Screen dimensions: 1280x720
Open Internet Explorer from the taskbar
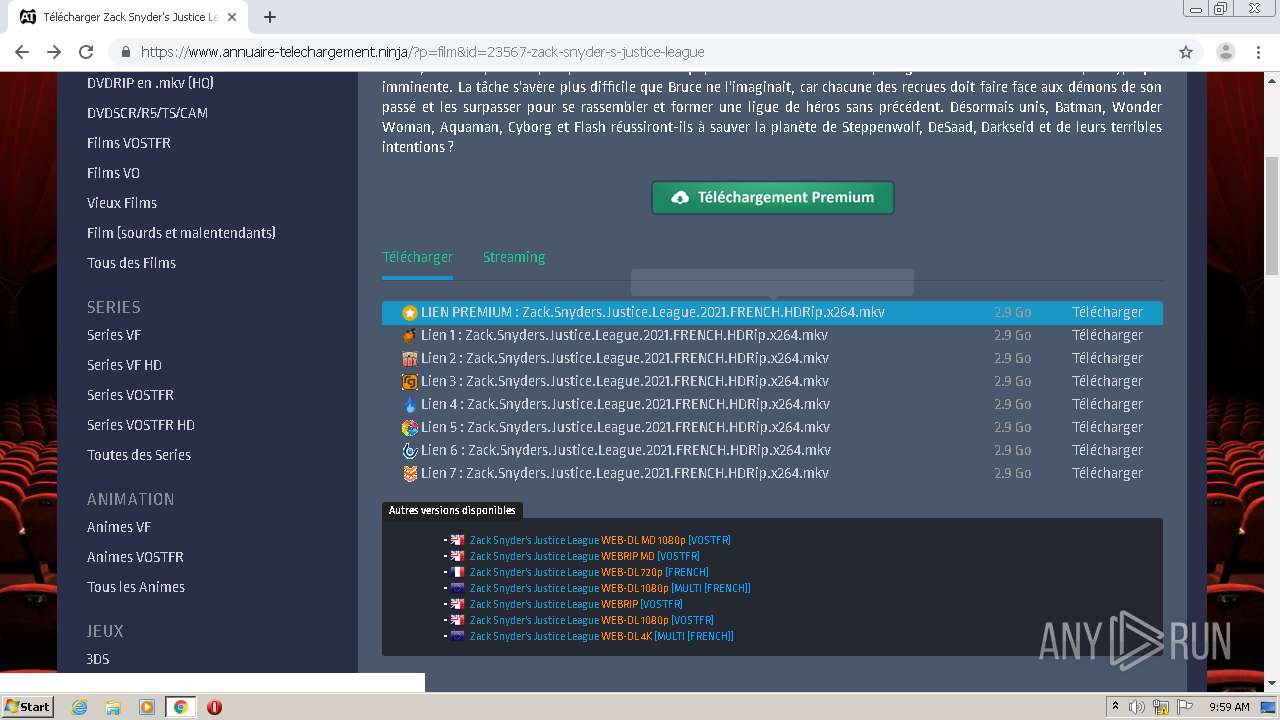(x=79, y=707)
